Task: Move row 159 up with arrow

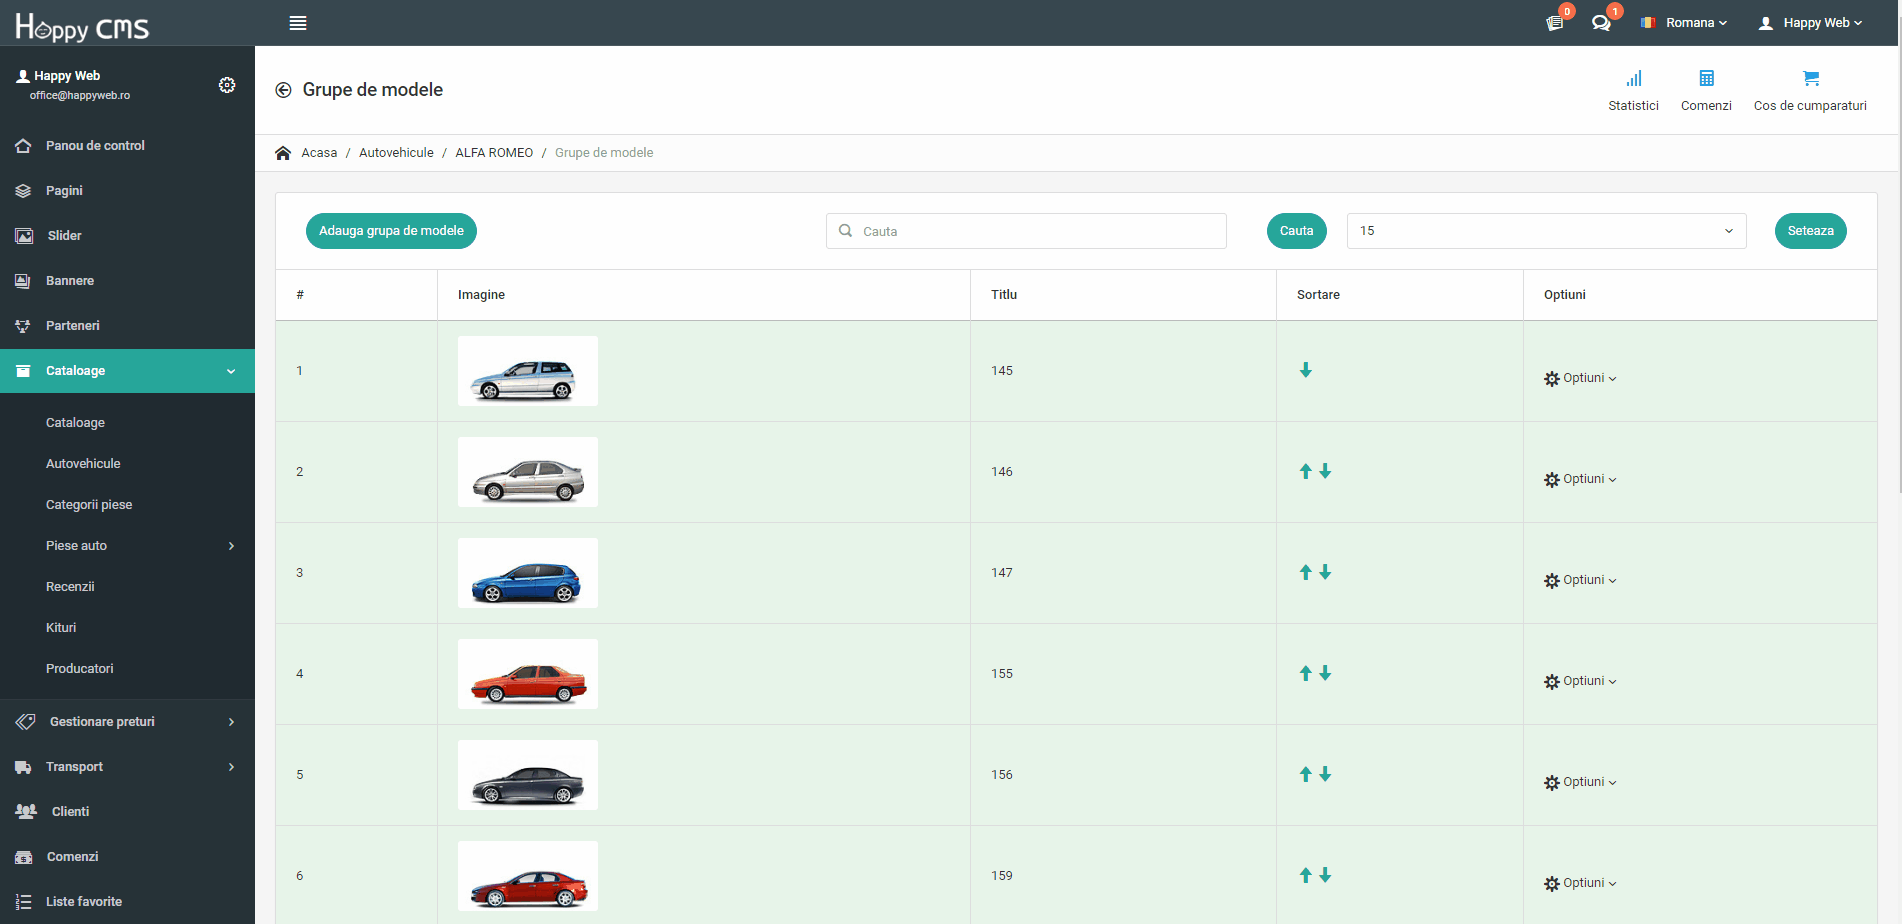Action: (1305, 875)
